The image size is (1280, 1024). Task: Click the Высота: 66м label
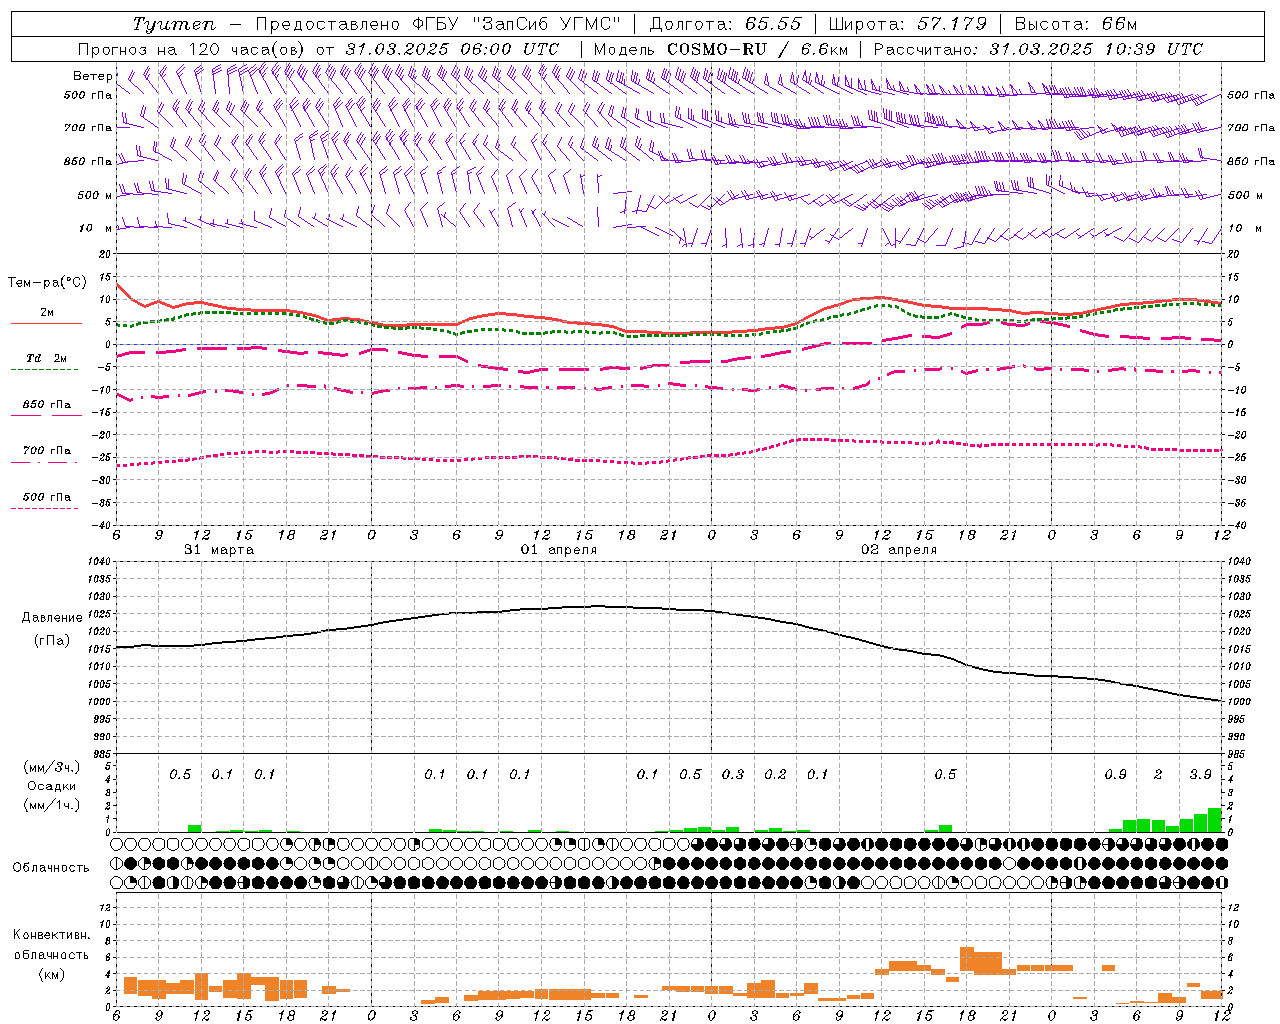tap(1075, 24)
